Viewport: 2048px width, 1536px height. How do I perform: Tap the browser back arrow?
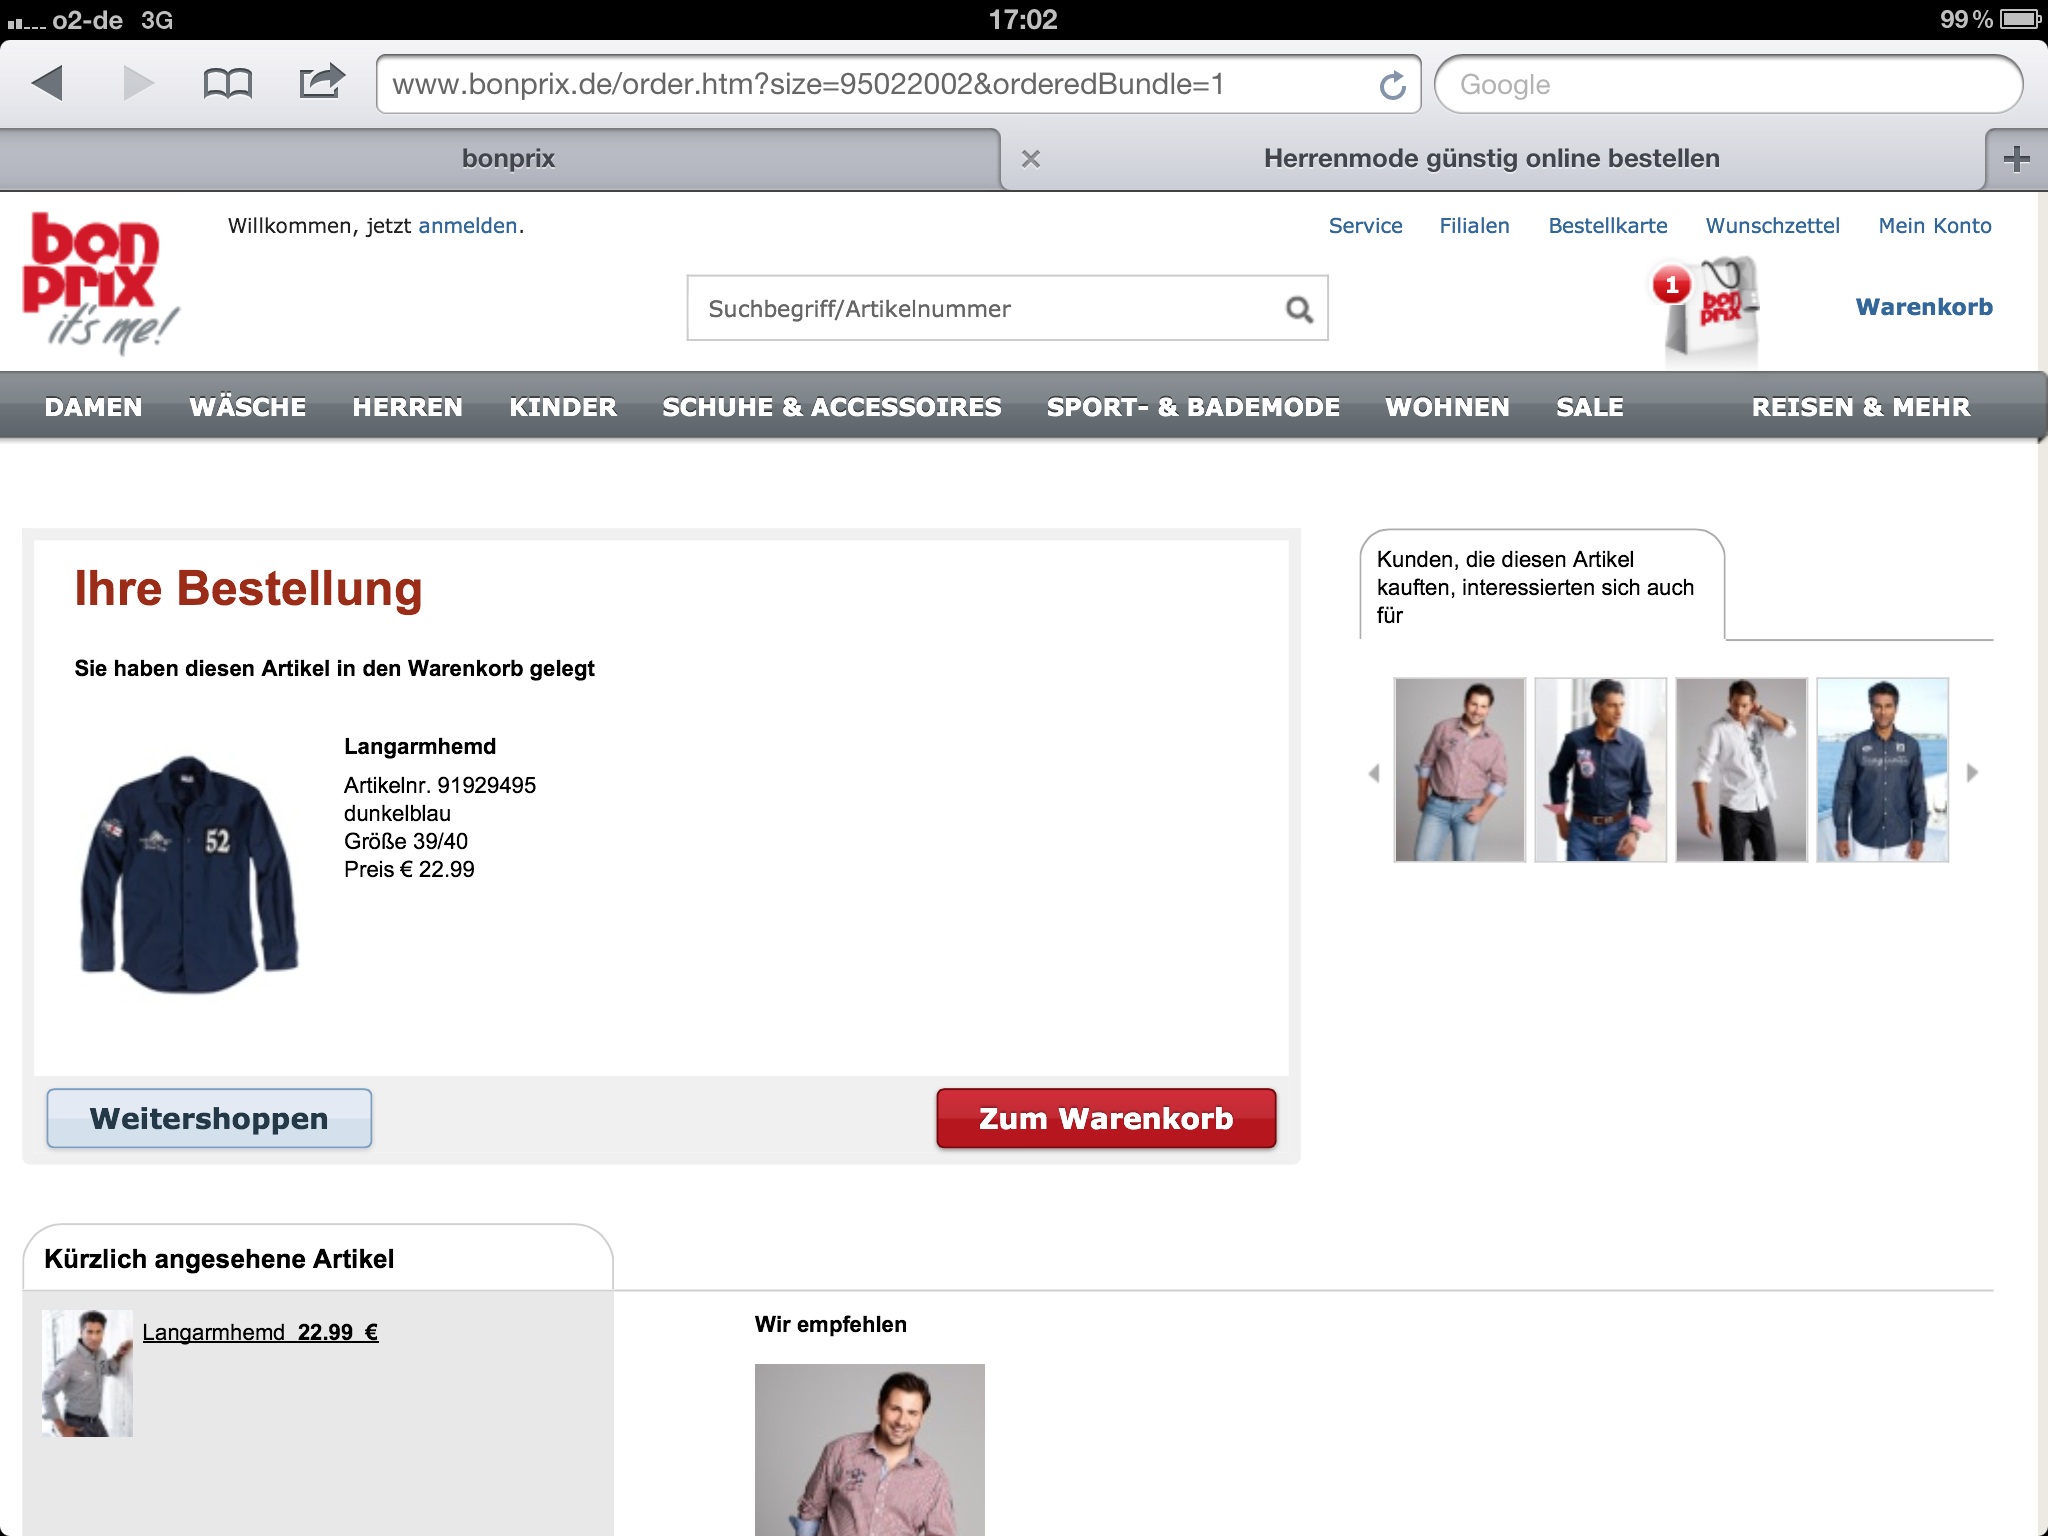(47, 84)
